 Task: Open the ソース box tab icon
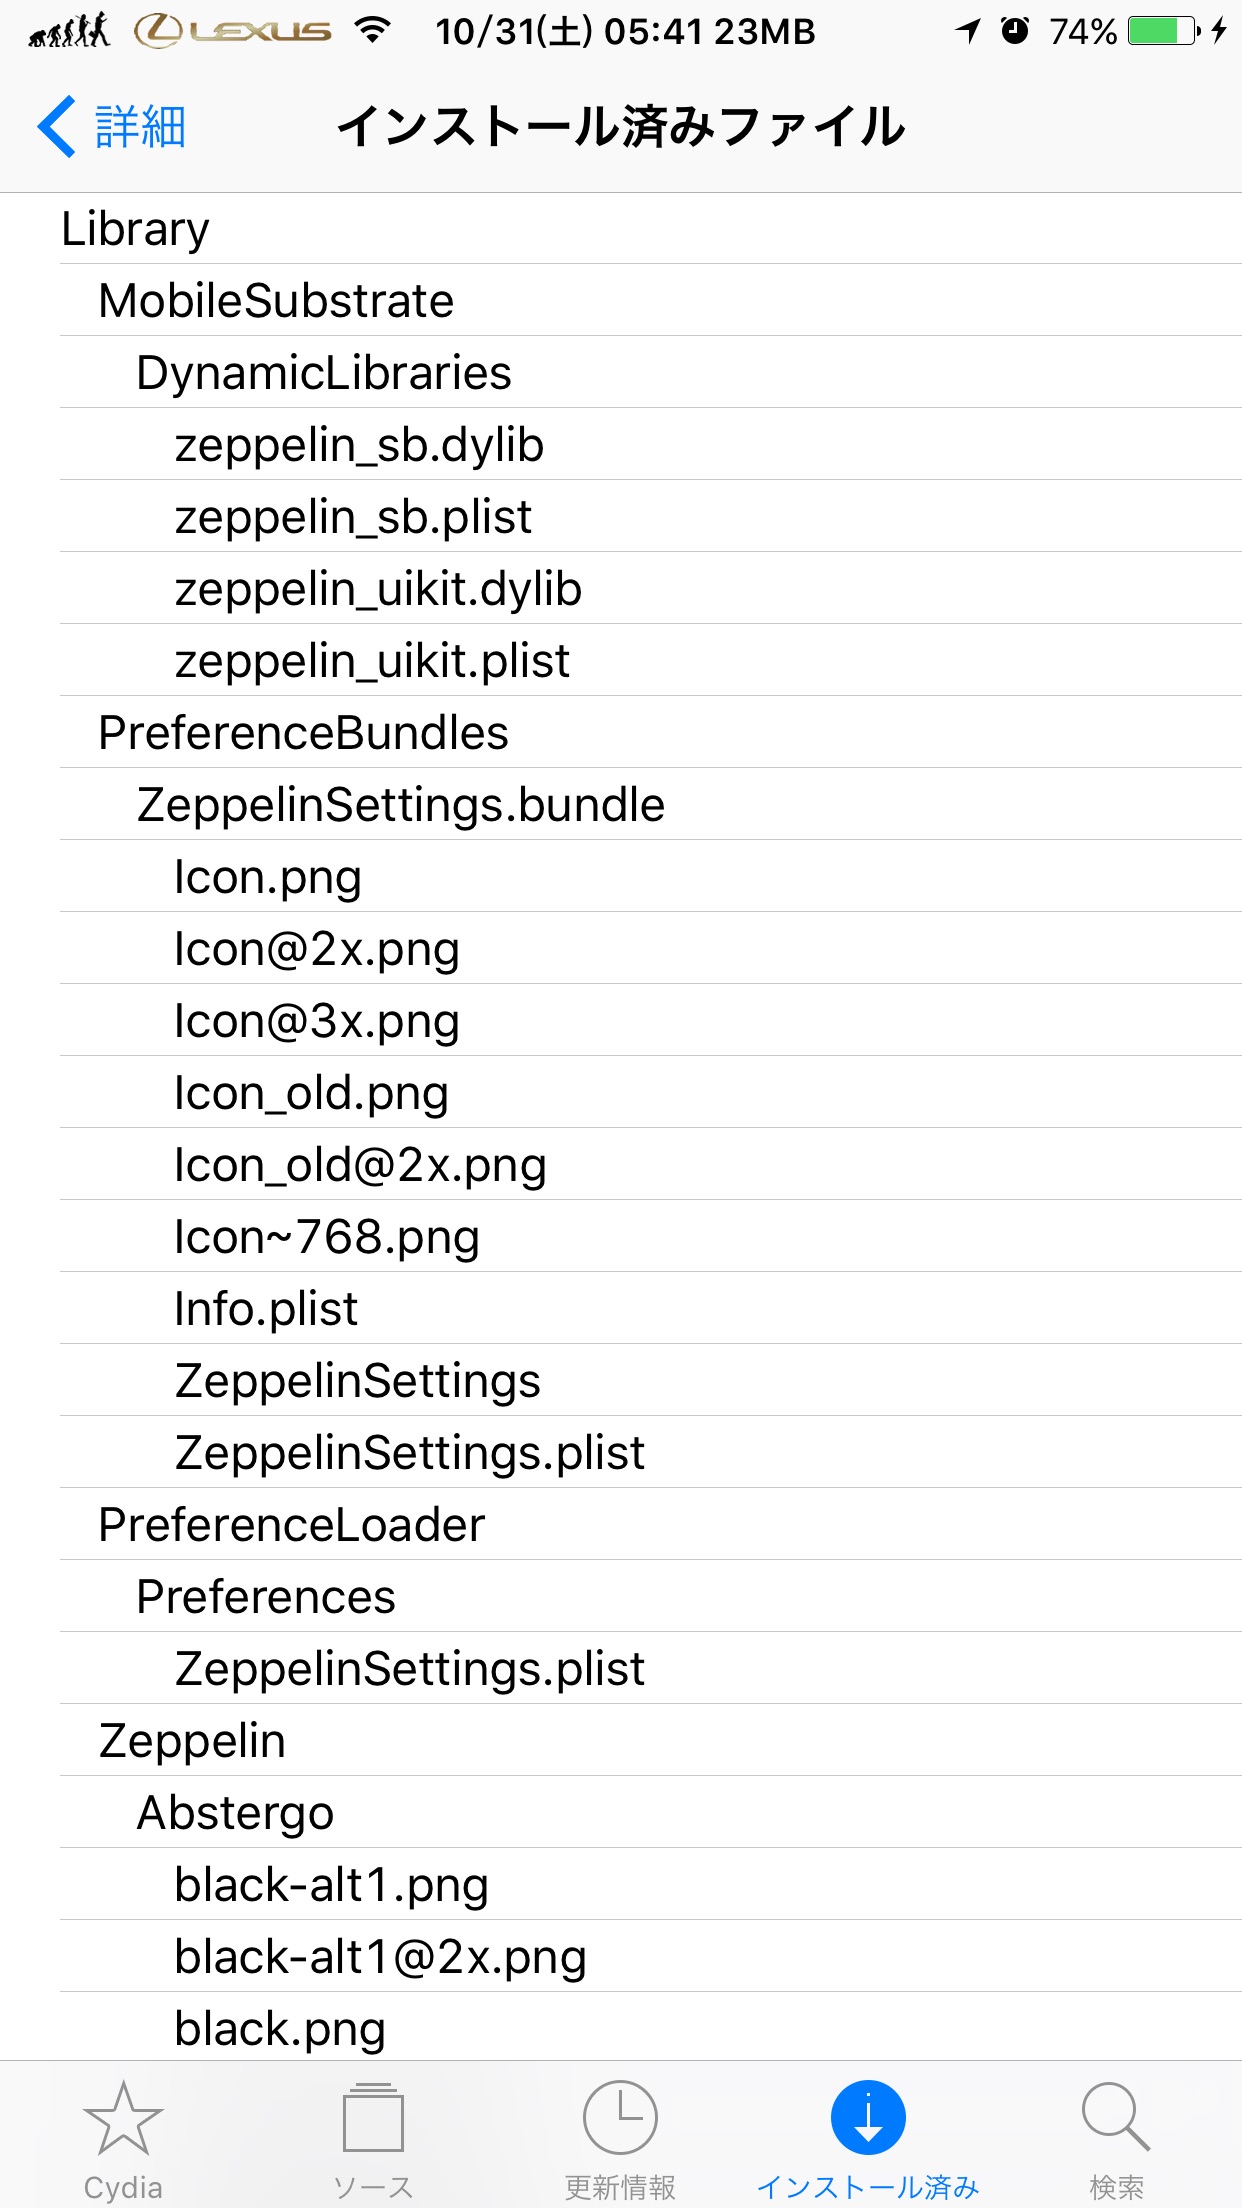[373, 2117]
